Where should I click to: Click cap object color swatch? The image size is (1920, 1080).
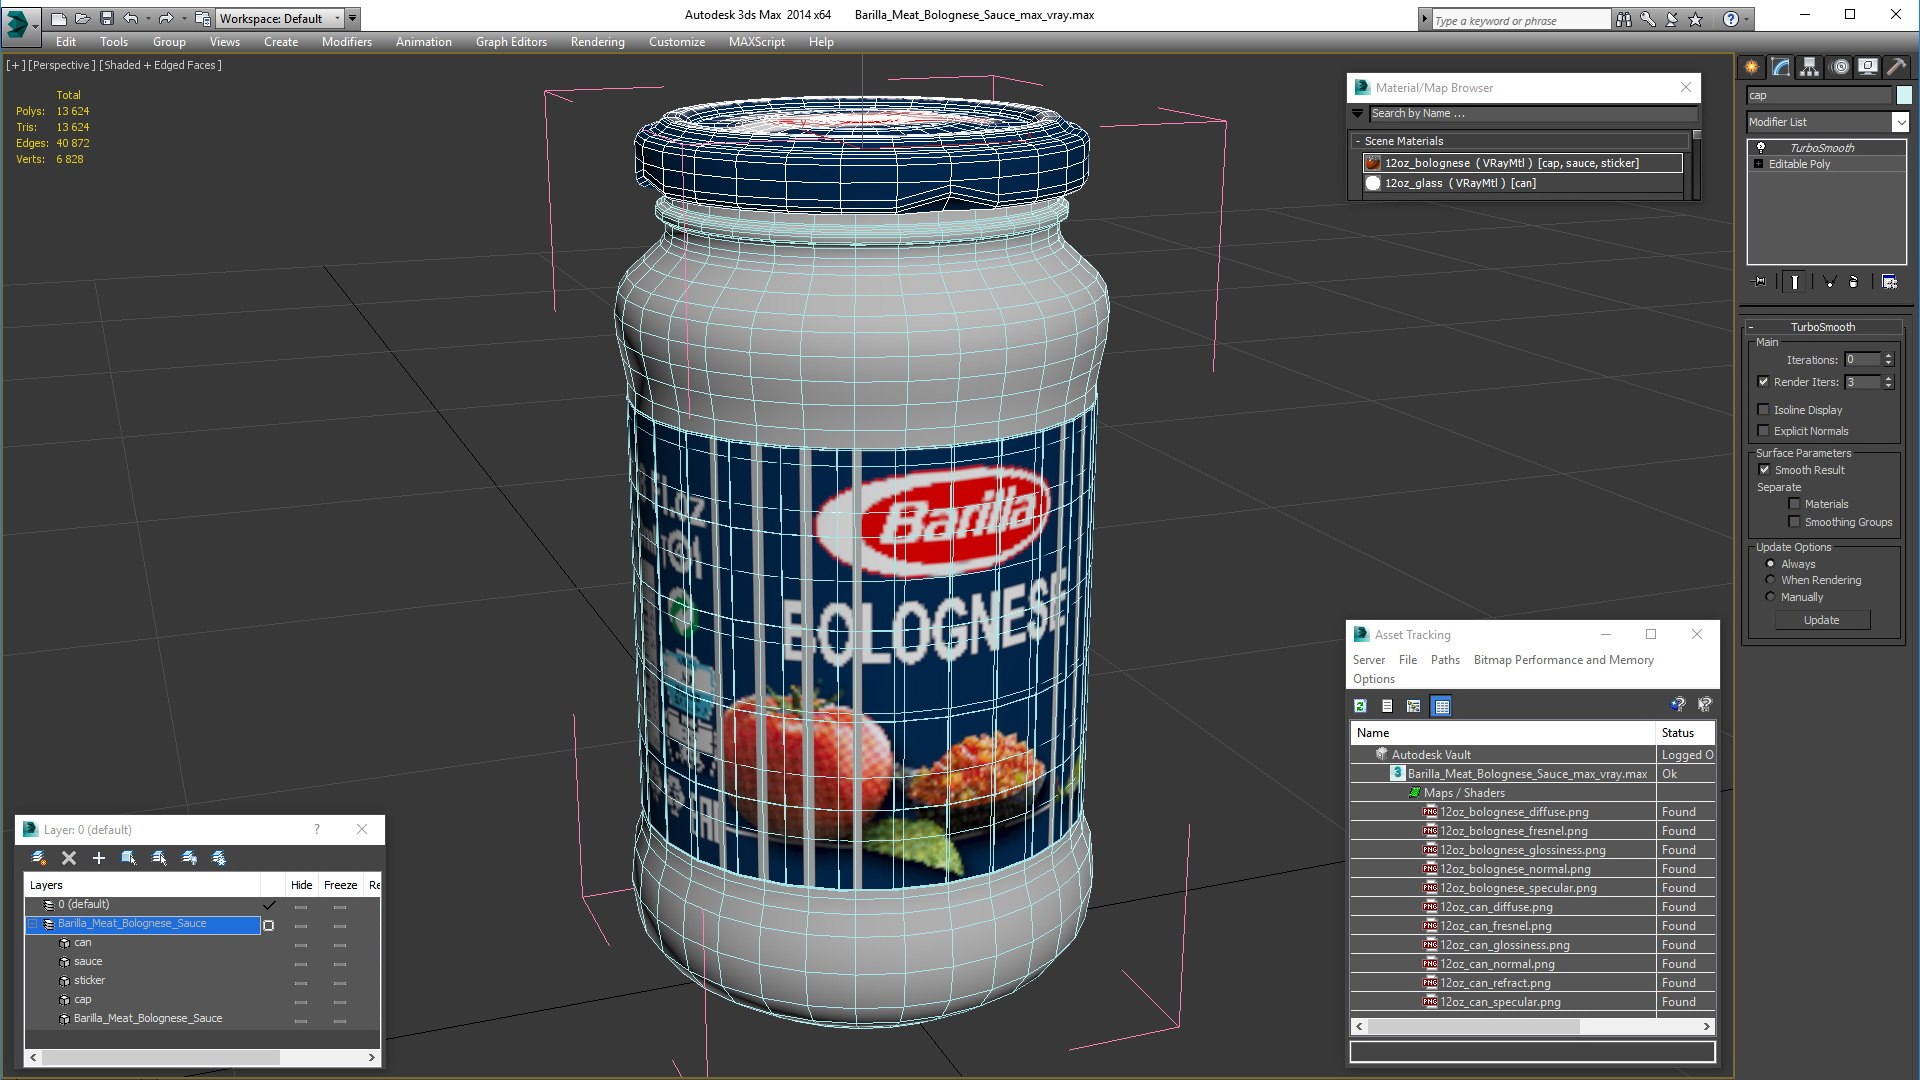[x=1904, y=95]
